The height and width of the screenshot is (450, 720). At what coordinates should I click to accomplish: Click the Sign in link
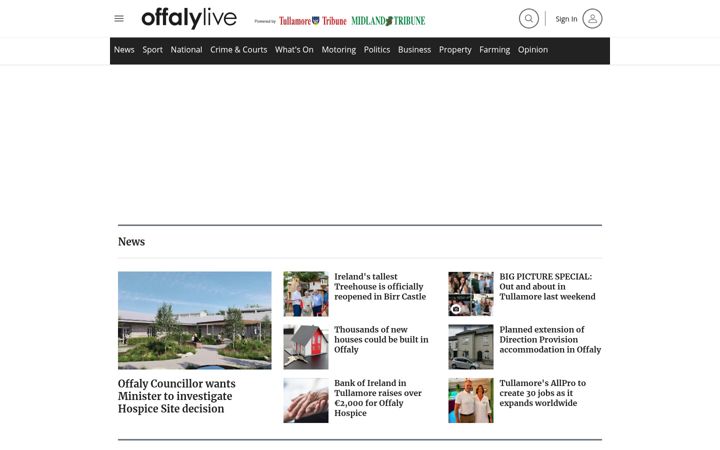click(566, 19)
